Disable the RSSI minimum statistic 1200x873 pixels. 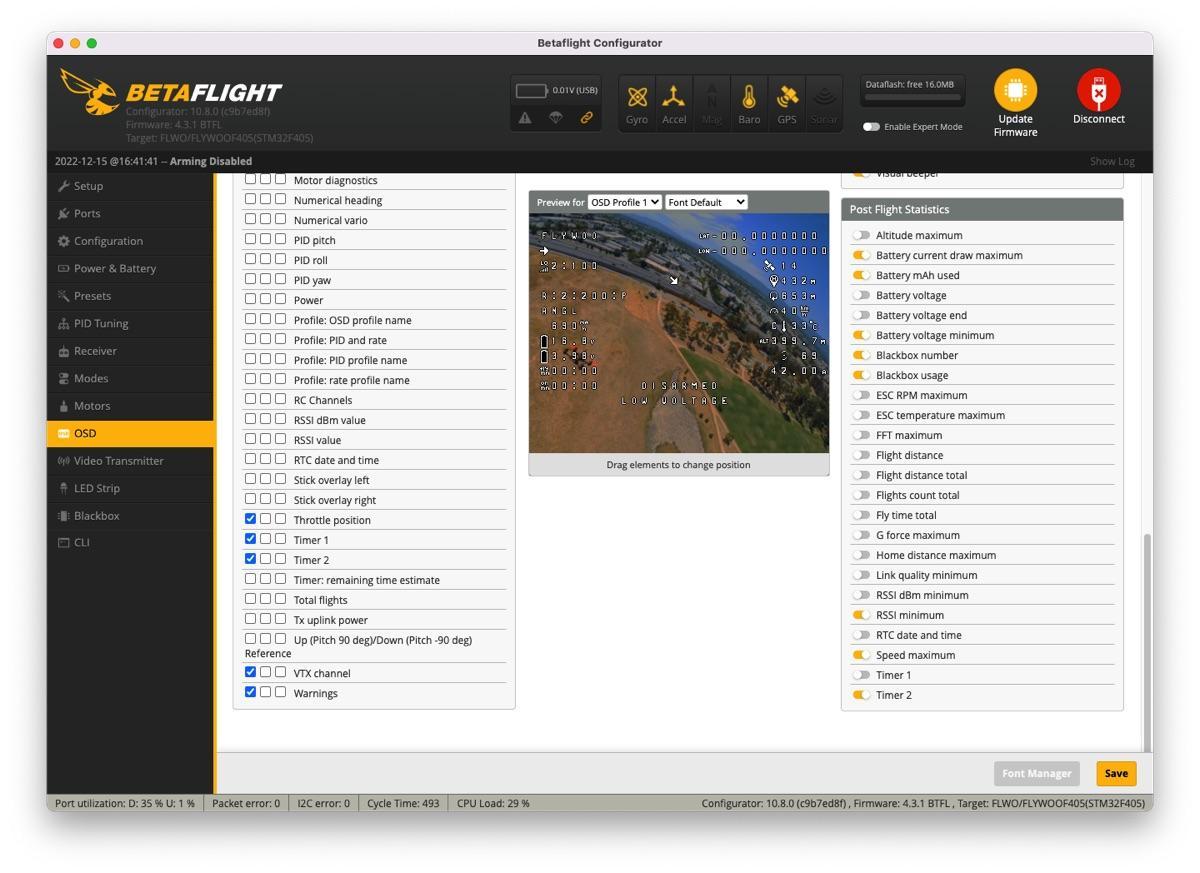(x=861, y=615)
